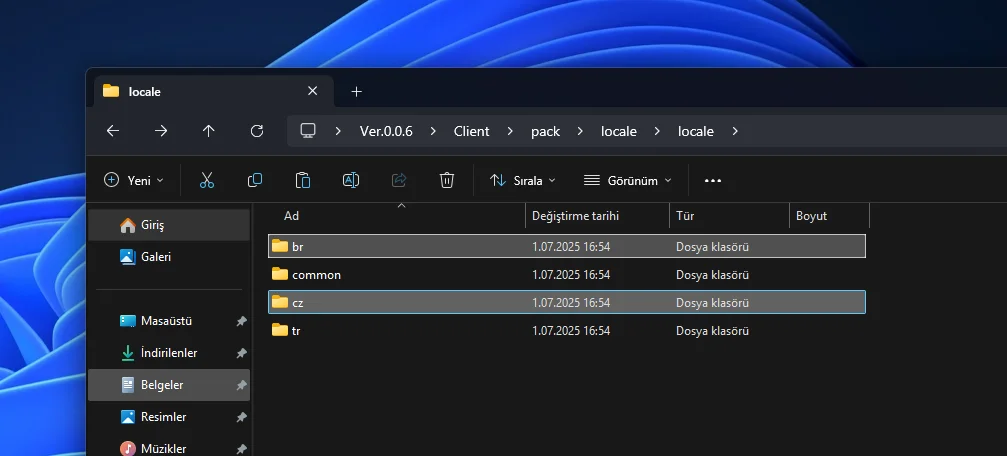The image size is (1007, 456).
Task: Go back with the left arrow
Action: tap(113, 131)
